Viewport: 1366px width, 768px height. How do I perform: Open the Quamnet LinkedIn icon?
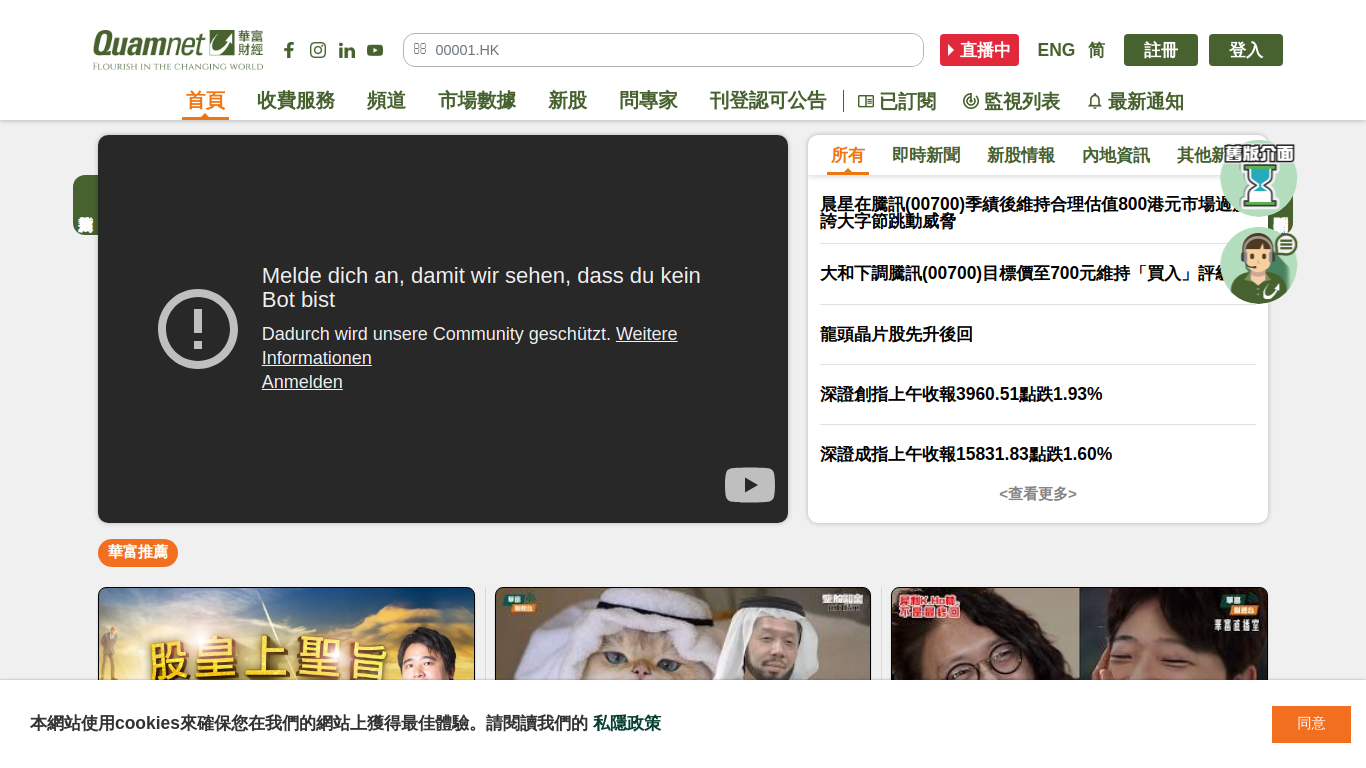pos(347,50)
